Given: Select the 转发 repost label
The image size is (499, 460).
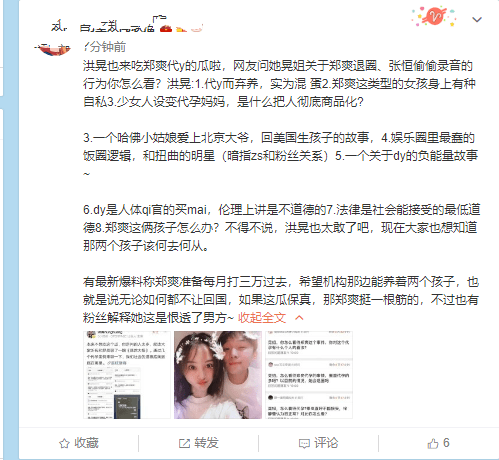Looking at the screenshot, I should pyautogui.click(x=206, y=443).
